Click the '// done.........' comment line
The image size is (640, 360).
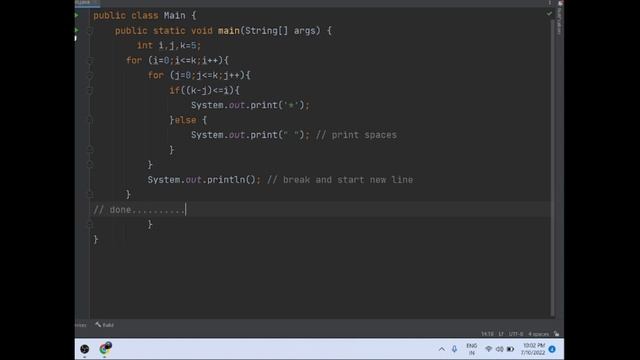pos(139,210)
